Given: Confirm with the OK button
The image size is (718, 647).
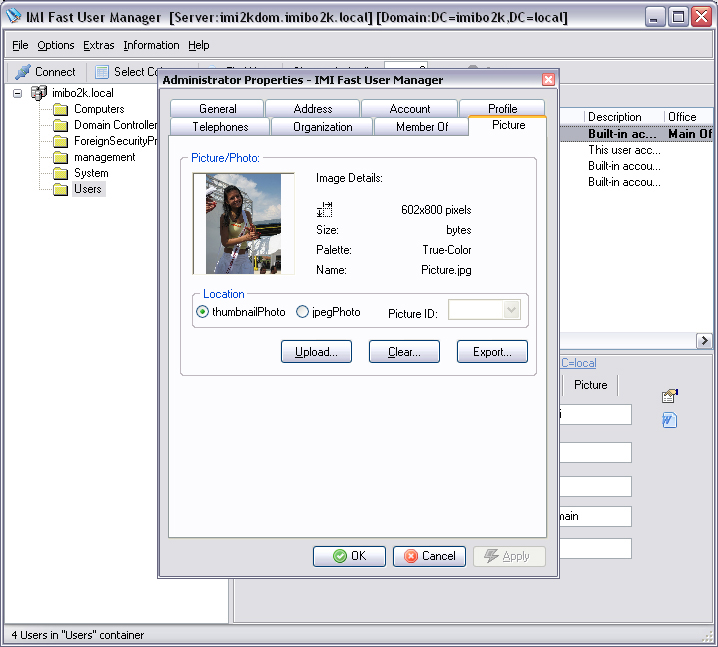Looking at the screenshot, I should point(349,556).
